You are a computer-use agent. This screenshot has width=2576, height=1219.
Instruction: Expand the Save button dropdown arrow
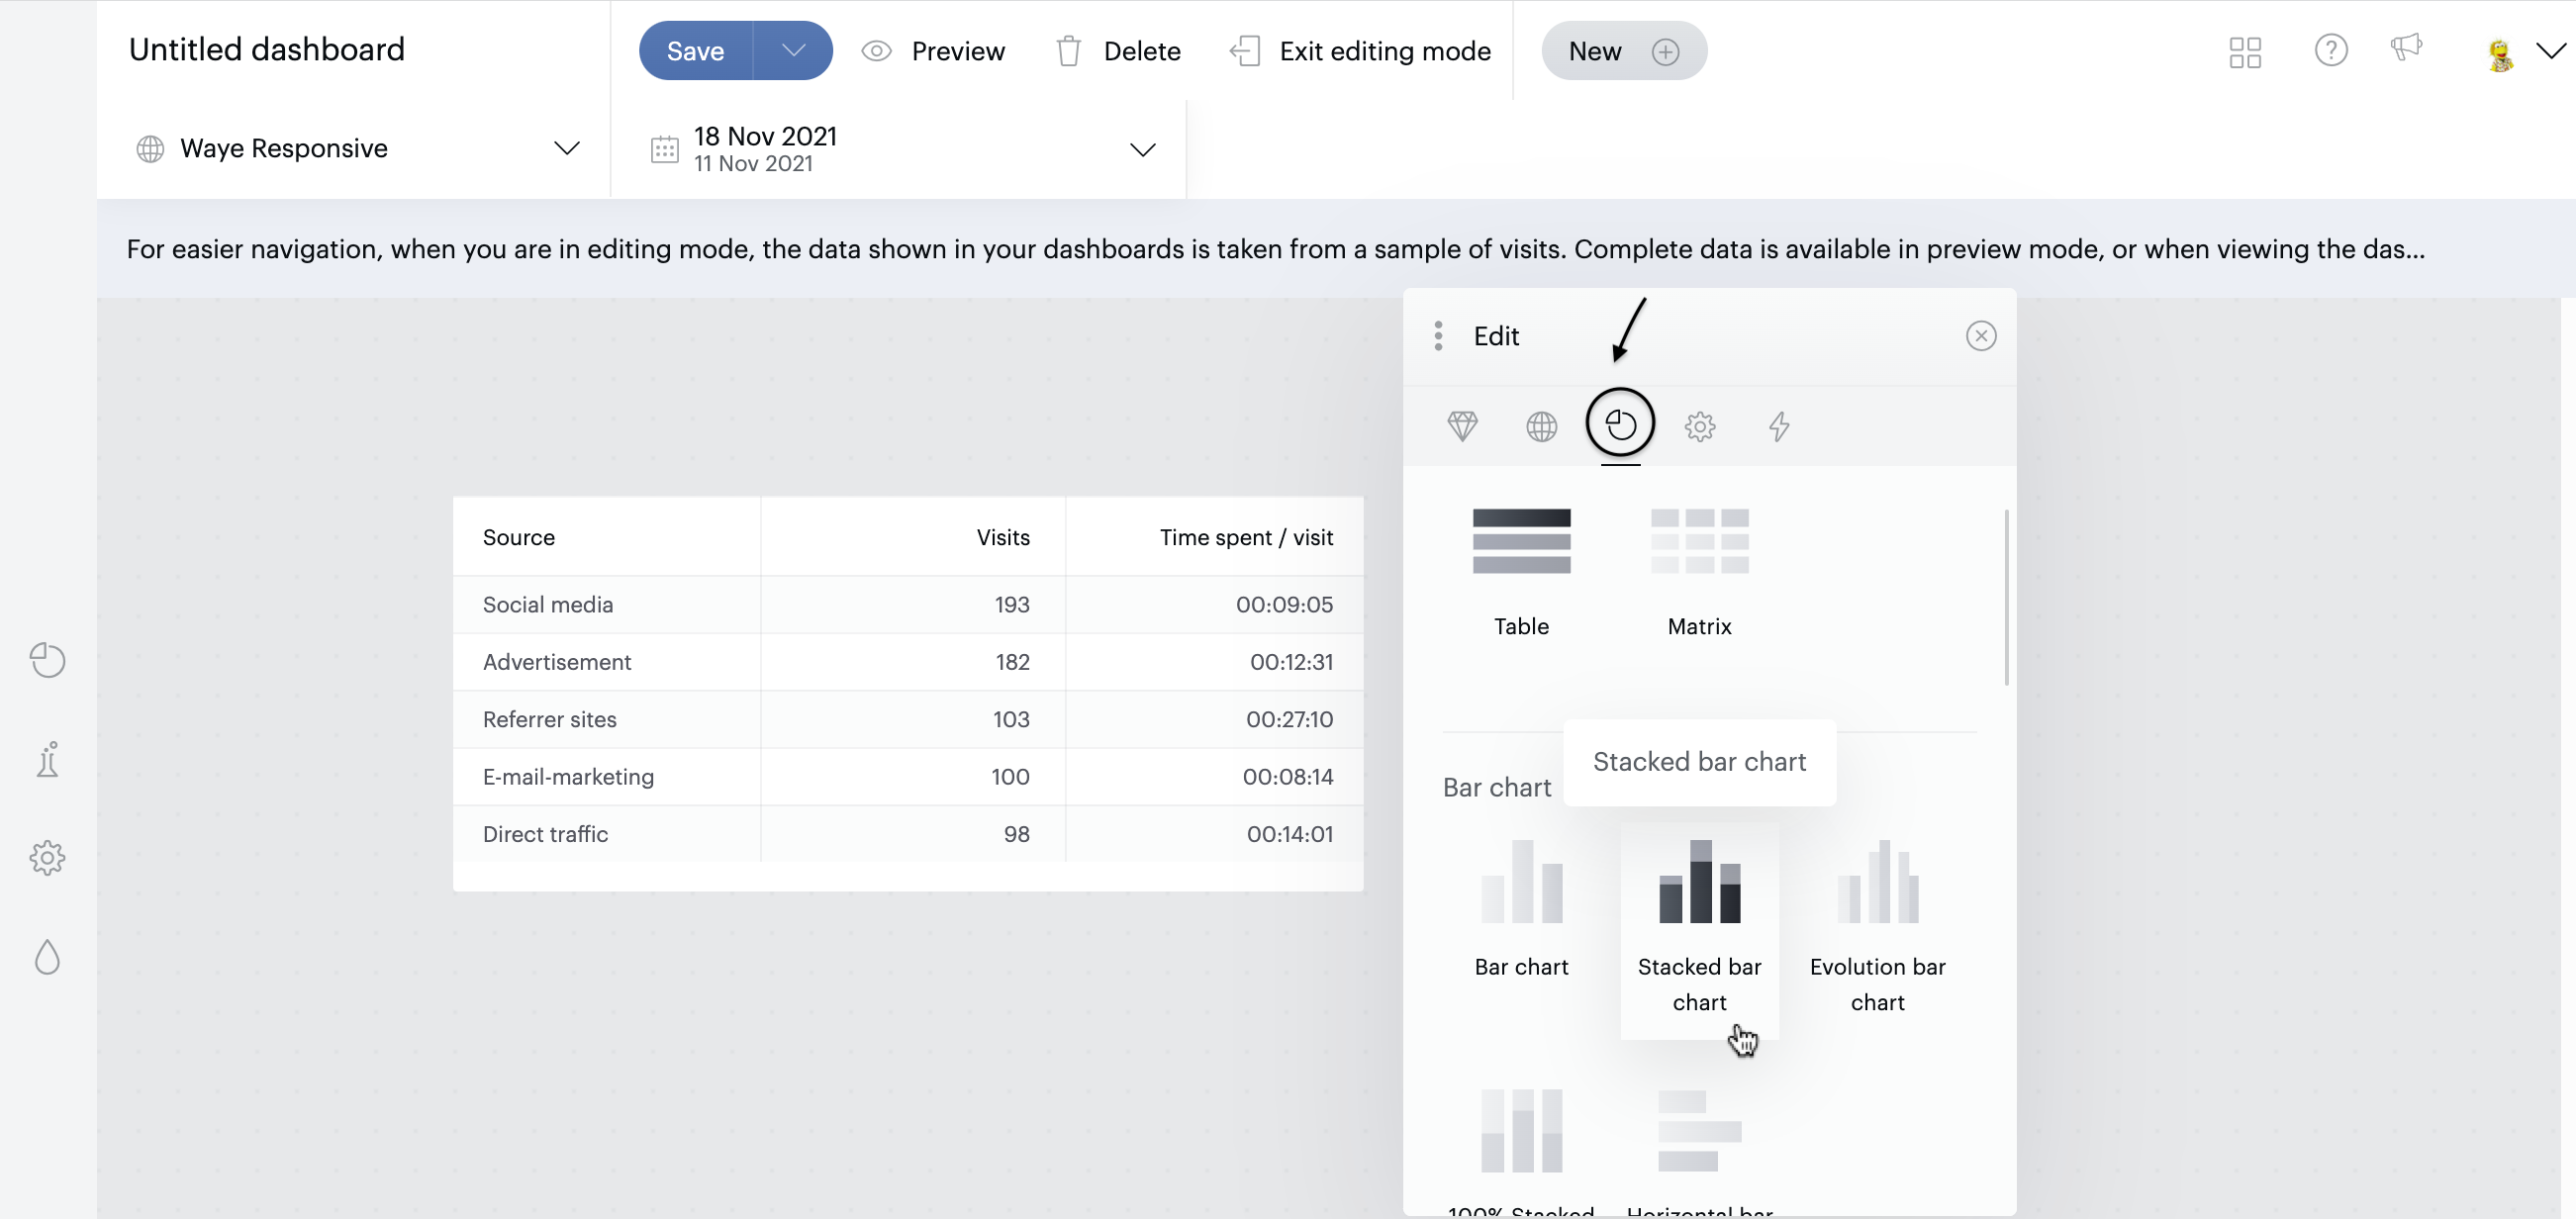(793, 50)
